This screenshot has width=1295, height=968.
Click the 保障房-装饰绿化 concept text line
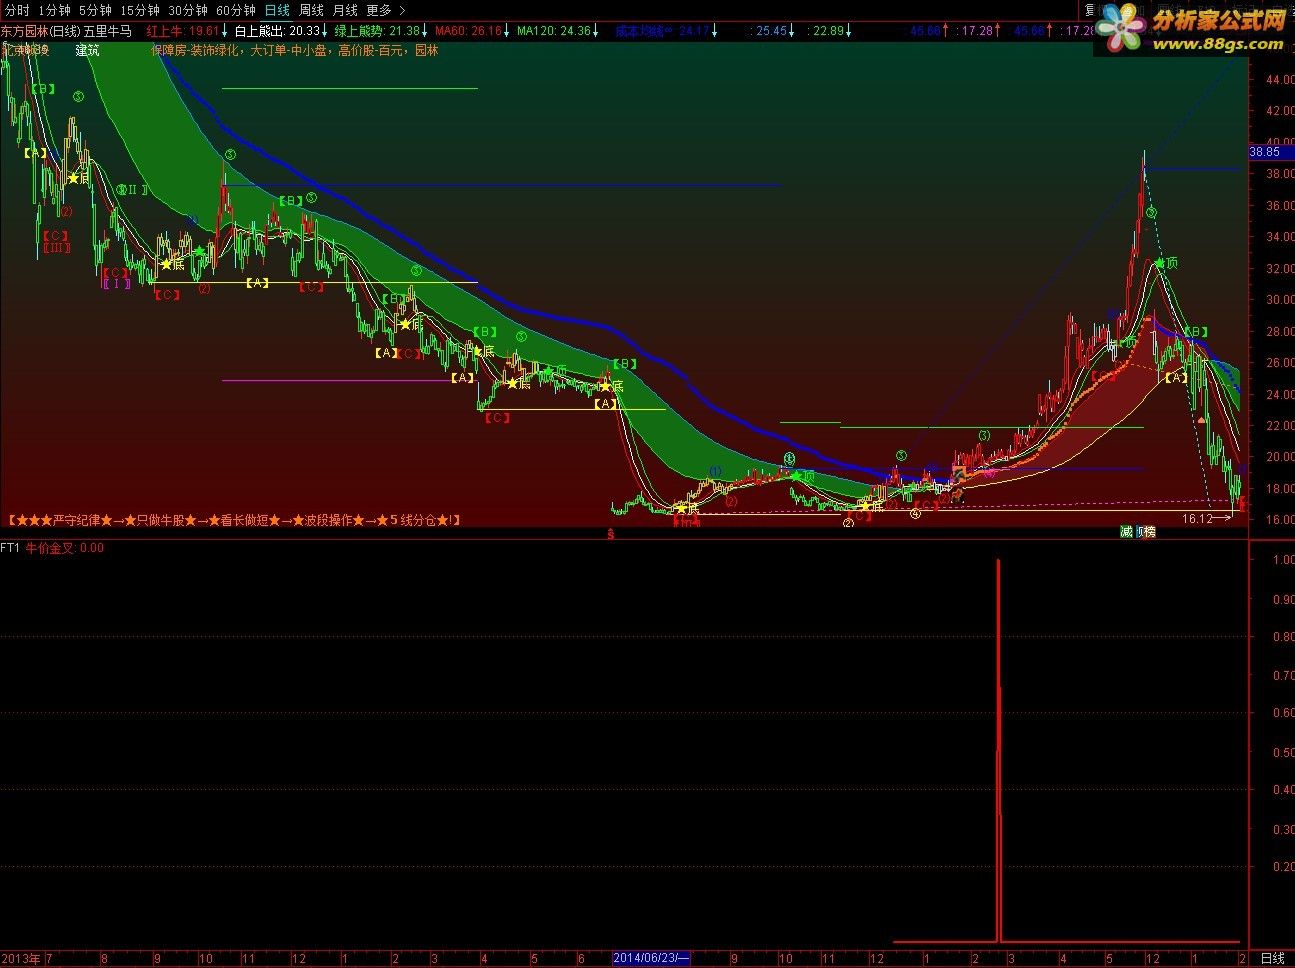pos(294,50)
